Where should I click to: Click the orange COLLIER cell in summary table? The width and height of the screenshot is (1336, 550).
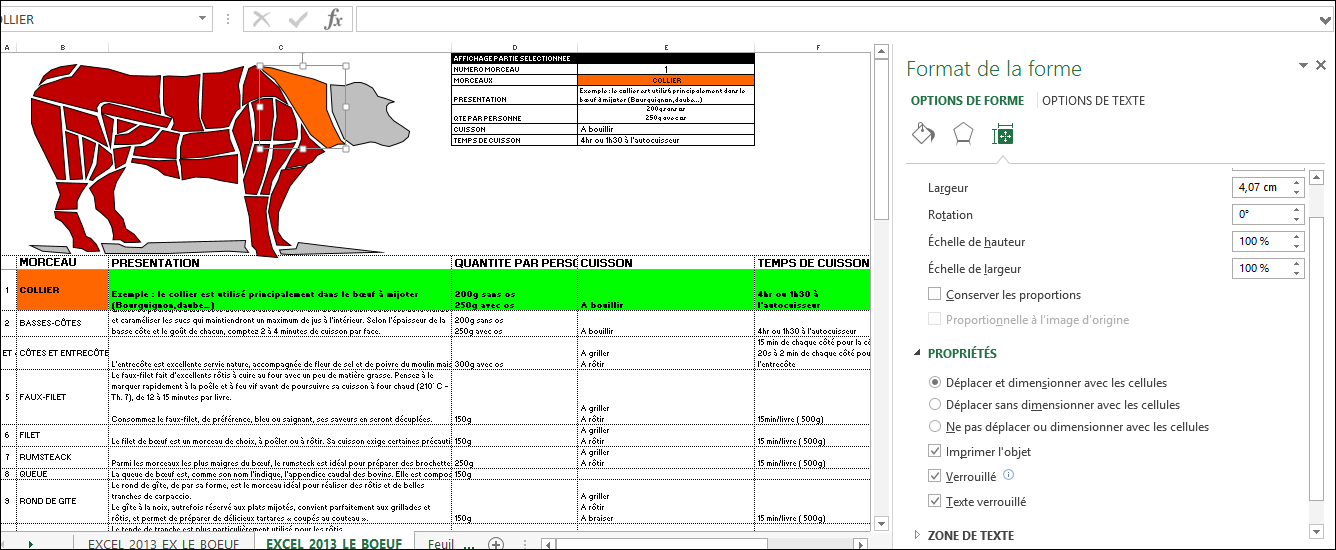(666, 80)
